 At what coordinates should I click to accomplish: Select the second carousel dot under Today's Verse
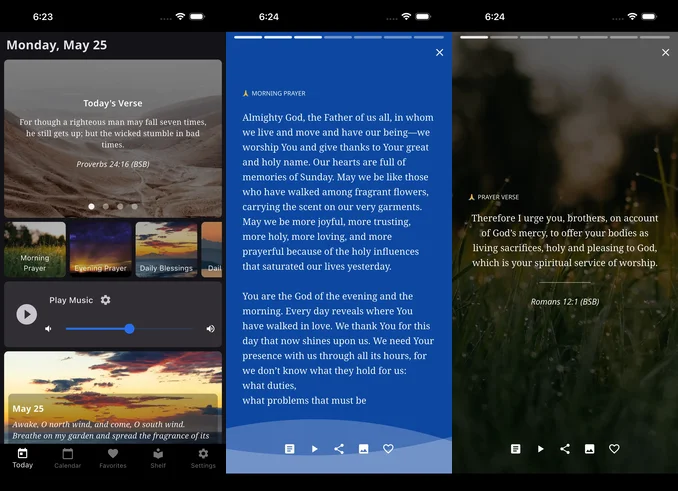pos(106,207)
